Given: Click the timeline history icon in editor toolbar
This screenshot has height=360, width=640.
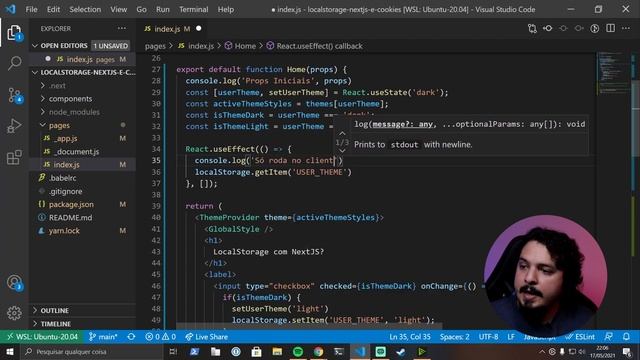Looking at the screenshot, I should (x=595, y=29).
